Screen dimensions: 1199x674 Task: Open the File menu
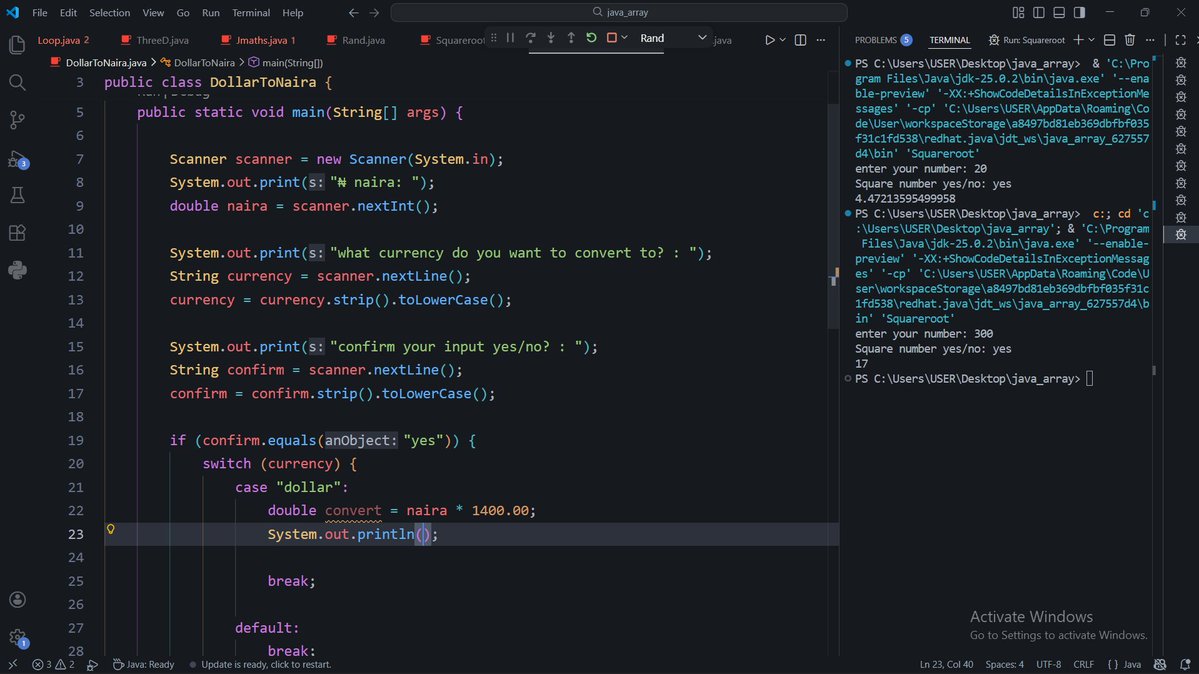coord(40,12)
